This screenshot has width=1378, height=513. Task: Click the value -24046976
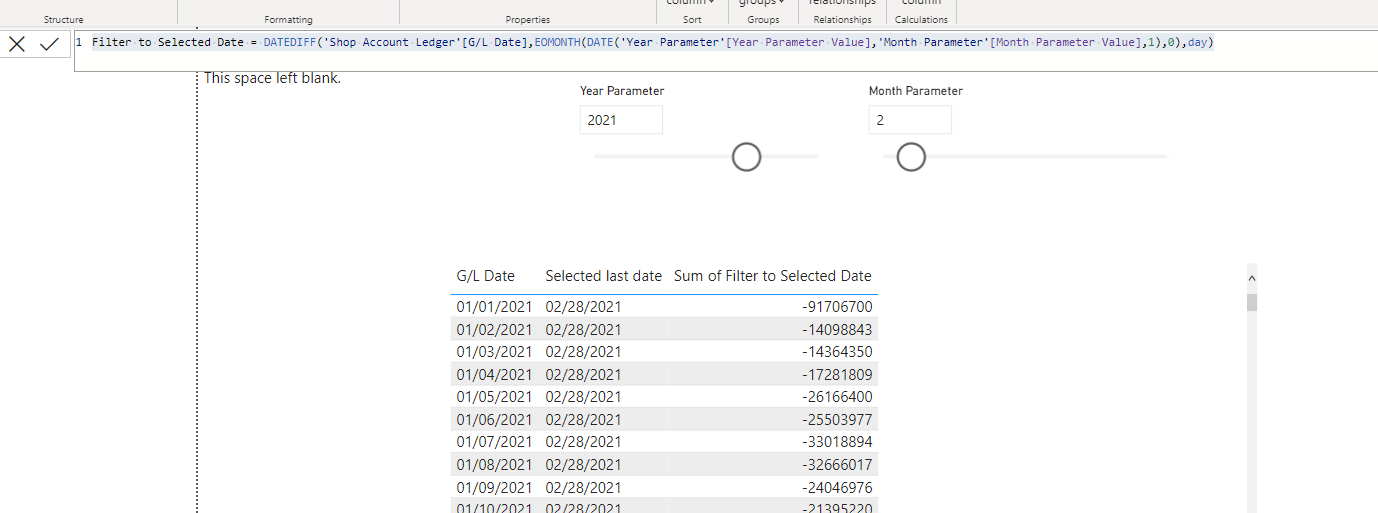837,488
